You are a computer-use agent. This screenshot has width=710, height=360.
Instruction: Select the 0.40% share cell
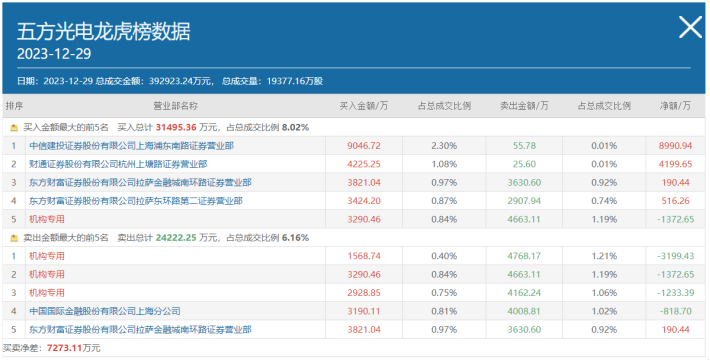(444, 256)
